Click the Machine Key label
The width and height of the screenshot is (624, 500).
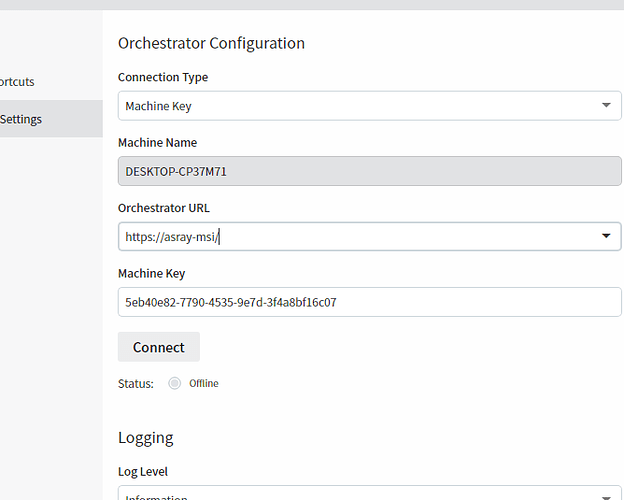tap(151, 273)
